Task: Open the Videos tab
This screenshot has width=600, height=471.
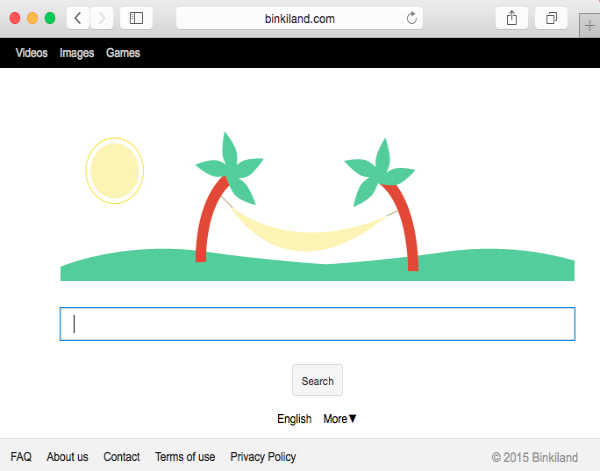Action: [31, 53]
